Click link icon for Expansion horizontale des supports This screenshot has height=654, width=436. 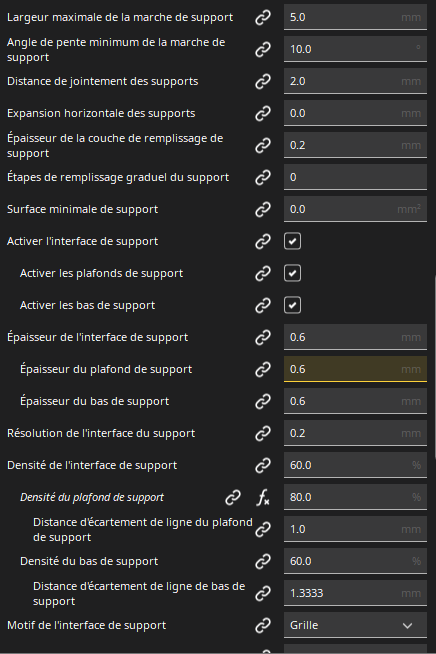263,113
